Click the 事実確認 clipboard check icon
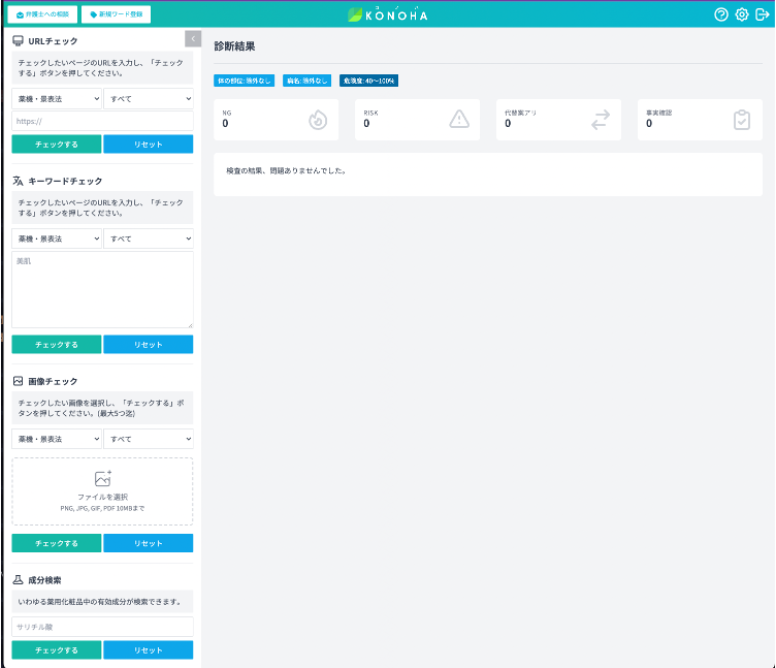Image resolution: width=776 pixels, height=668 pixels. click(741, 120)
